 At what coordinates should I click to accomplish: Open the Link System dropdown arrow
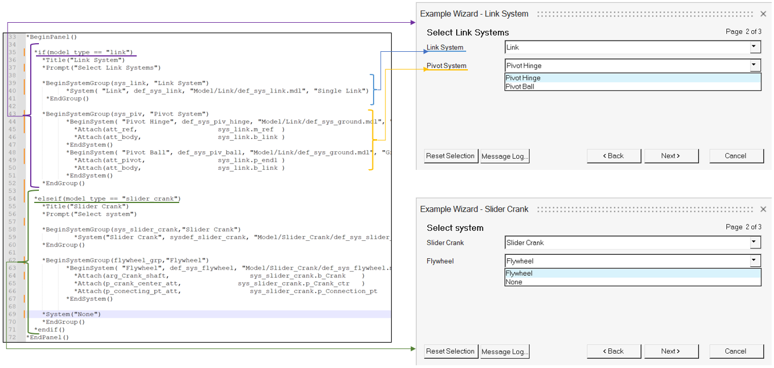(754, 47)
